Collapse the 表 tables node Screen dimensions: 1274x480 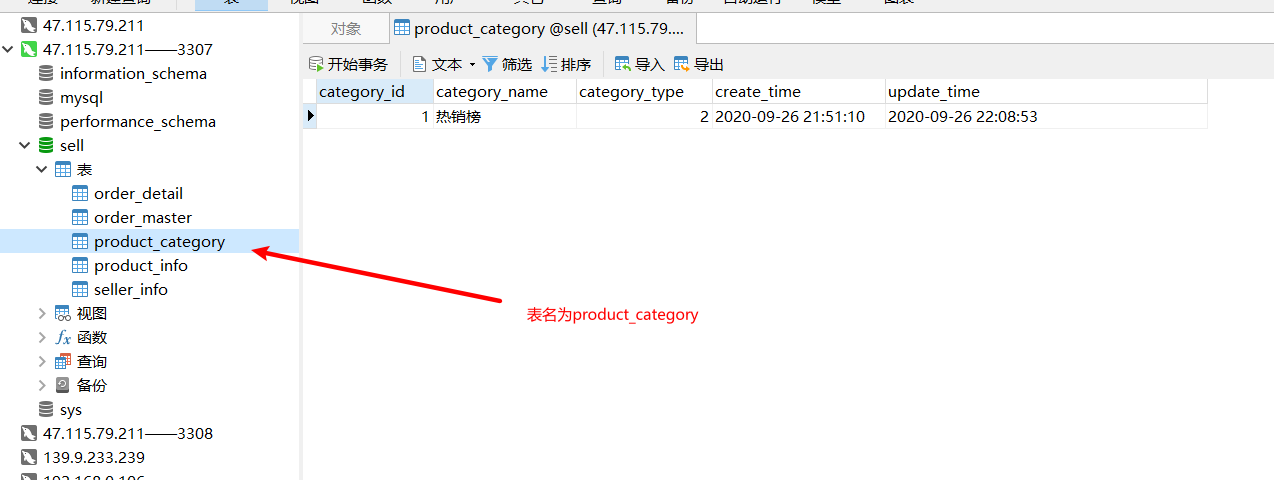point(42,169)
